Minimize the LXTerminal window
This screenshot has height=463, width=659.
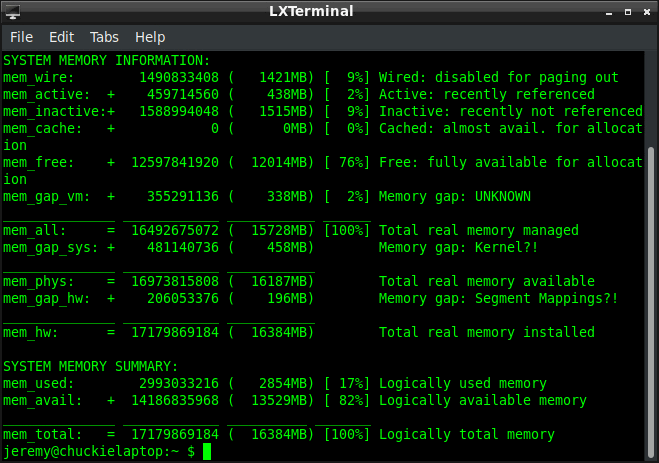tap(609, 12)
